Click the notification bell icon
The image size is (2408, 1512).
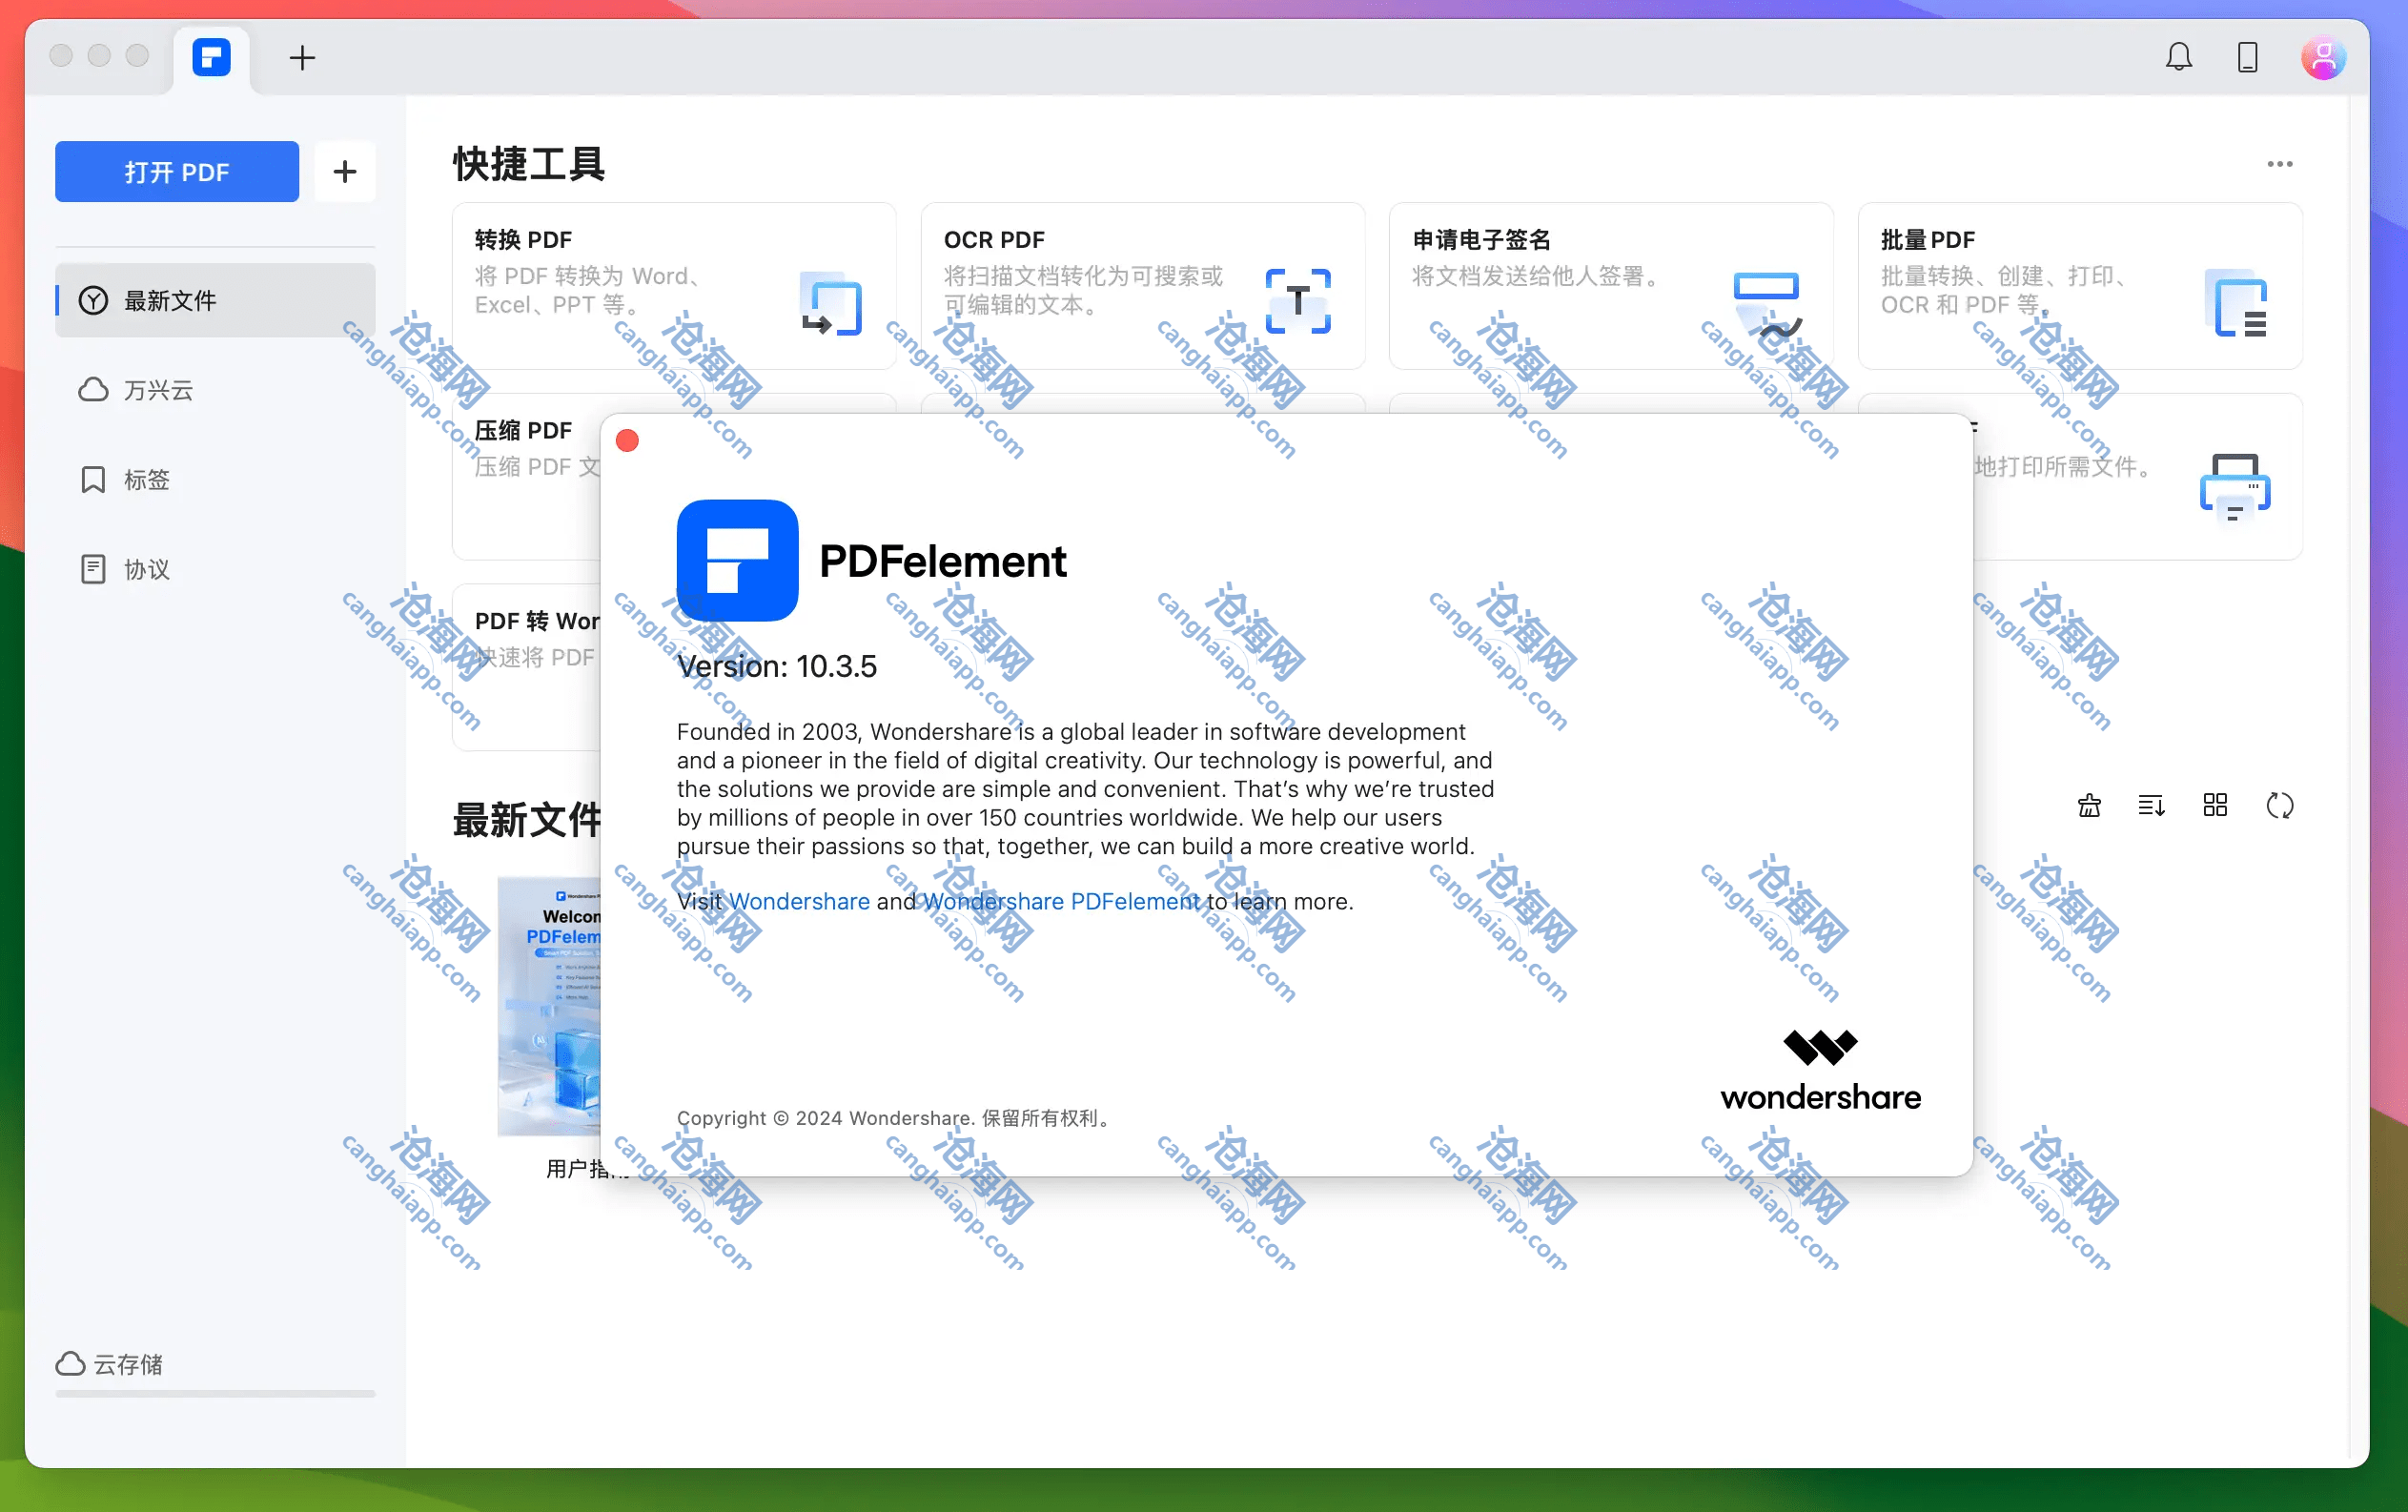pyautogui.click(x=2178, y=57)
